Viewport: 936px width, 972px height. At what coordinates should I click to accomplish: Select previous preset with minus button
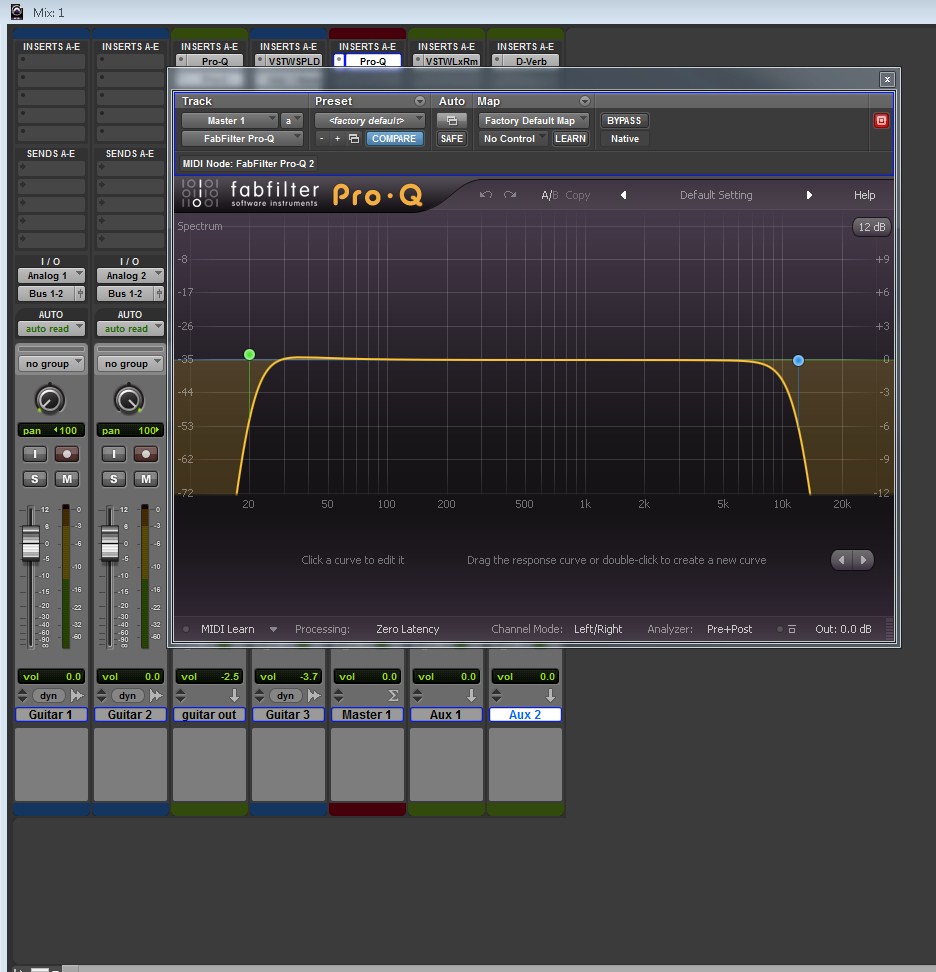click(x=321, y=139)
